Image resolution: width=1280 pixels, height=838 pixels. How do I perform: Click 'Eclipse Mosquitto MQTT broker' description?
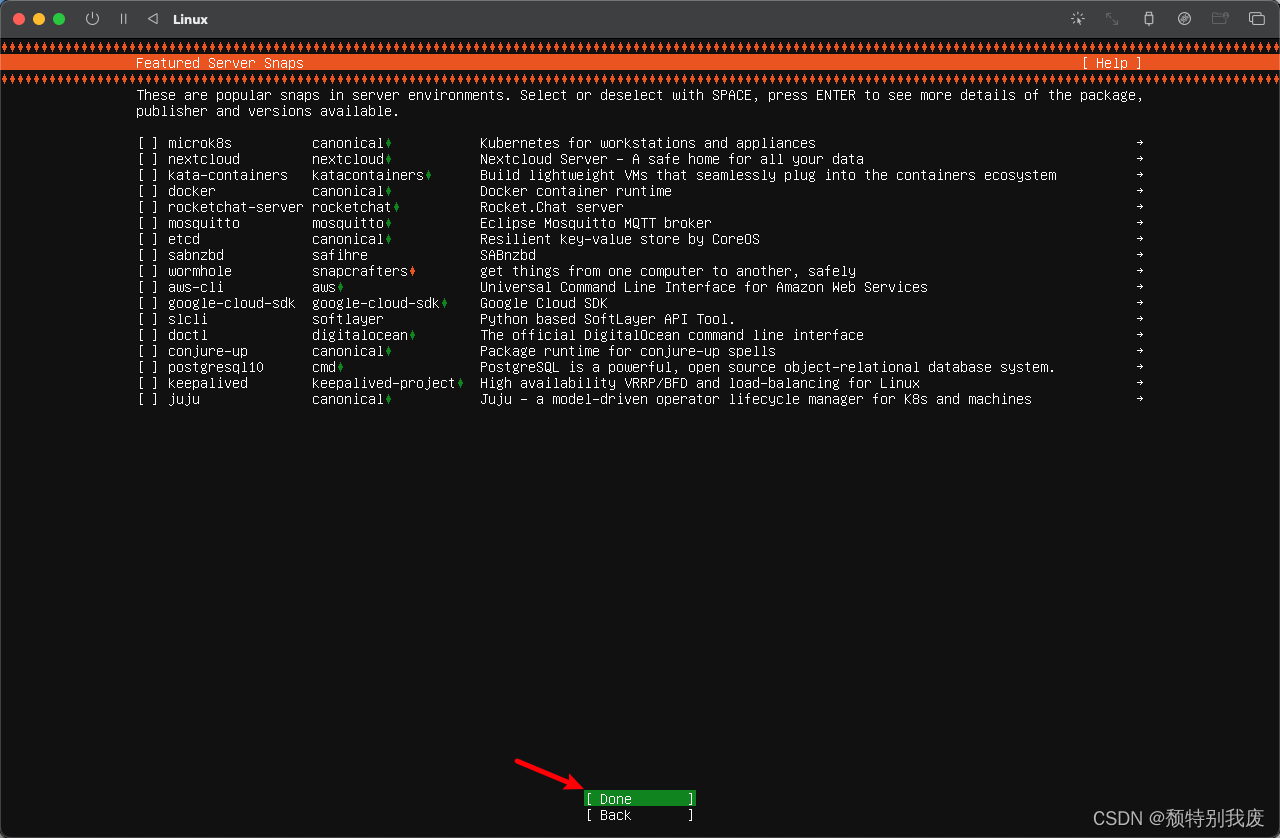pos(596,223)
